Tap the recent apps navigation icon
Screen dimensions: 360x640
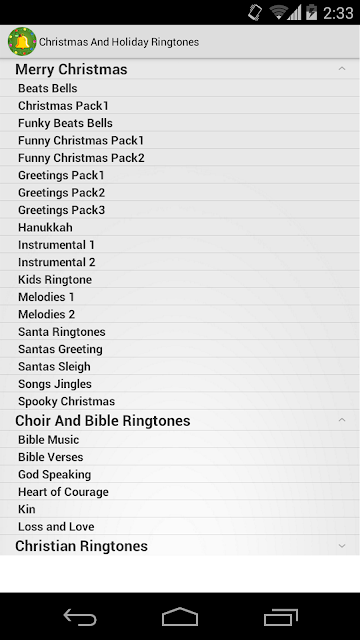(280, 617)
